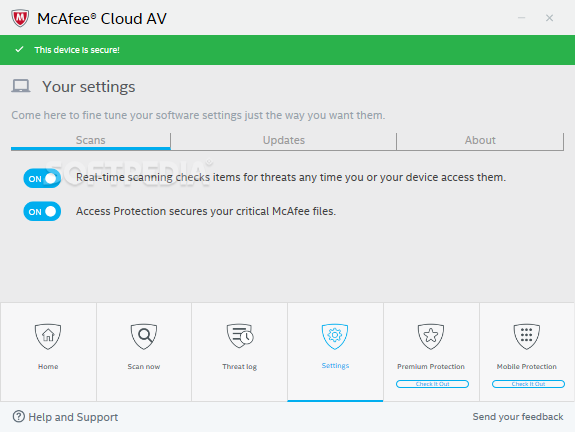Viewport: 575px width, 432px height.
Task: Turn off the Access Protection toggle
Action: pos(42,211)
